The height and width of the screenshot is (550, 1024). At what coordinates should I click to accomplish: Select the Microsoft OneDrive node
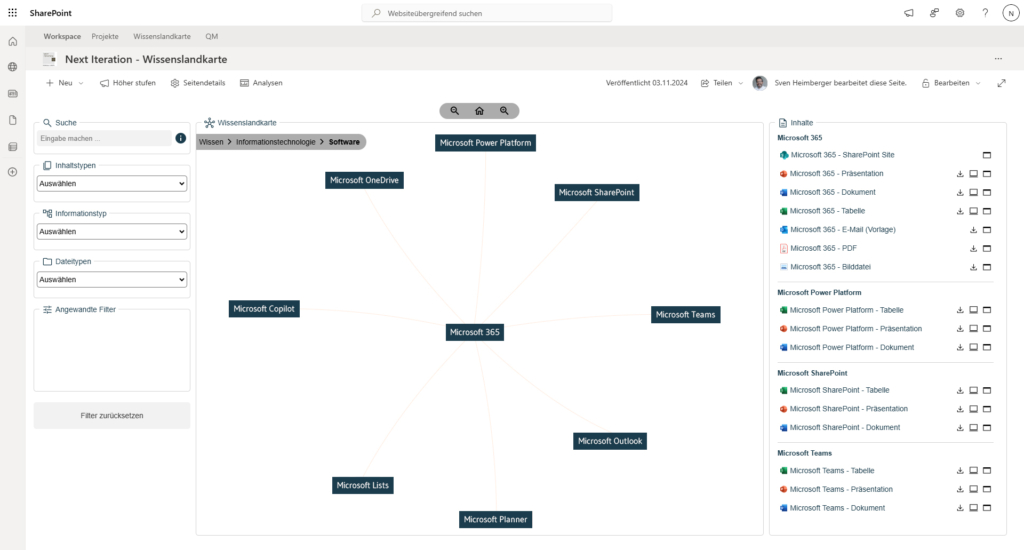tap(364, 180)
